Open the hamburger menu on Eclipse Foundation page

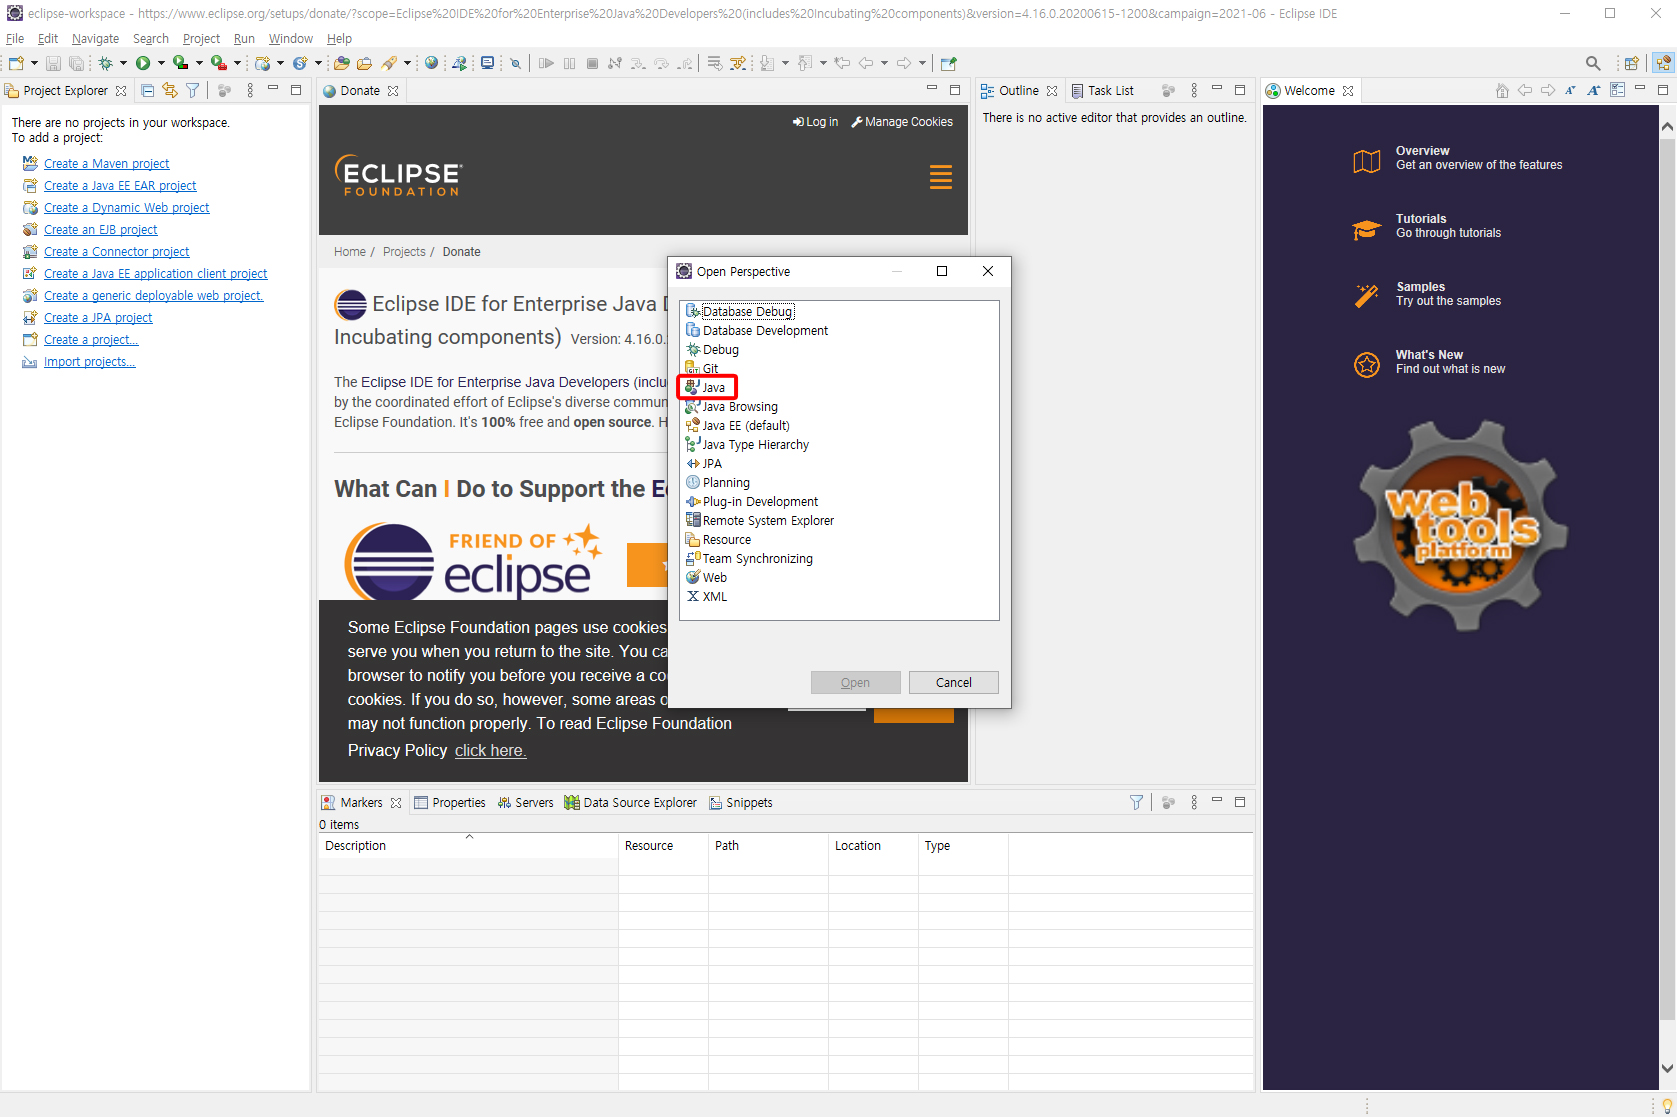pyautogui.click(x=940, y=177)
